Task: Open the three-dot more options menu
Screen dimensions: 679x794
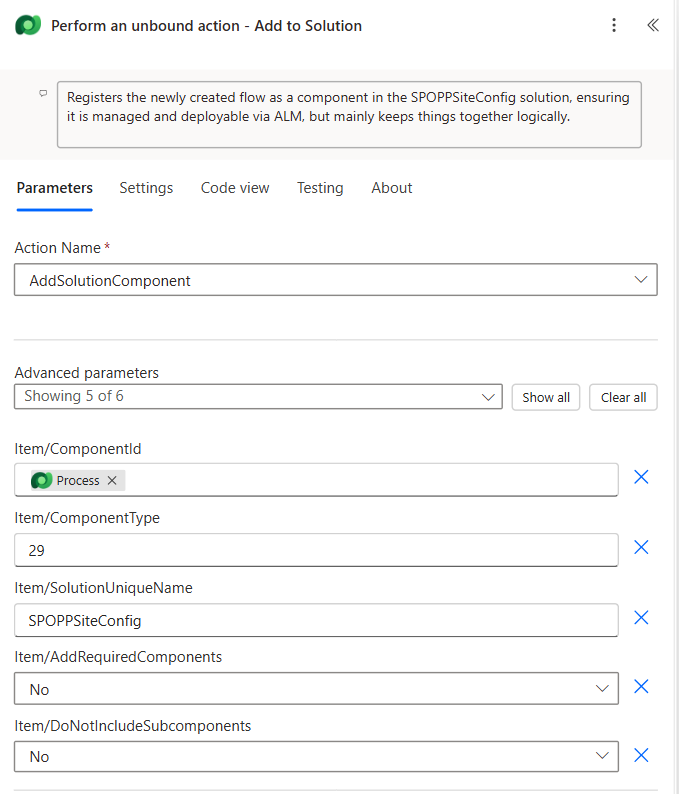Action: tap(614, 25)
